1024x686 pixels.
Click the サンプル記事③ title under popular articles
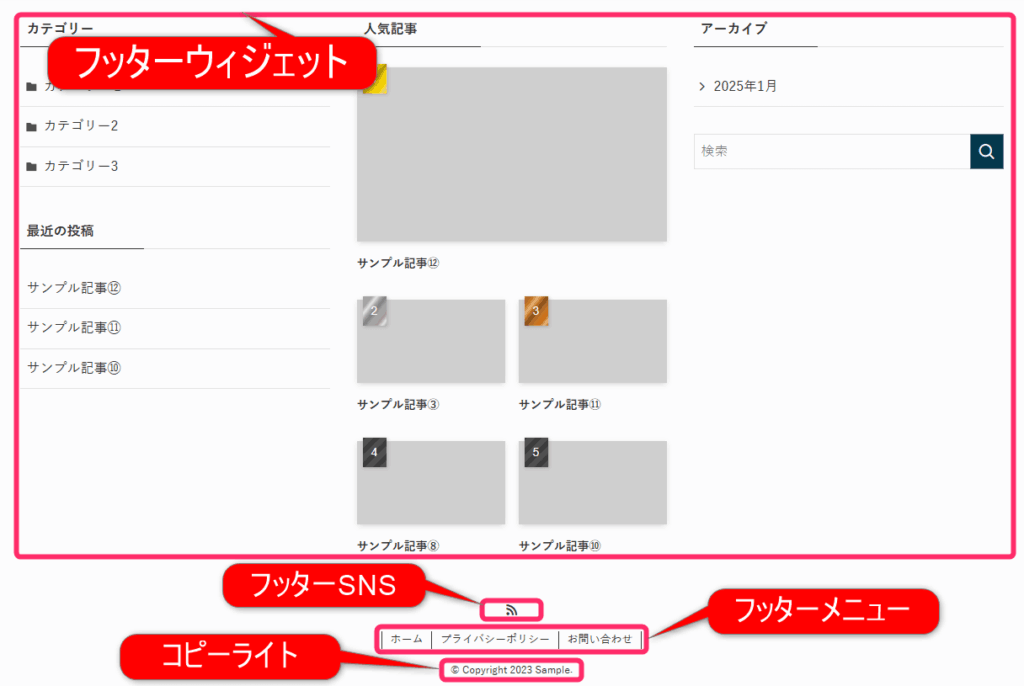pos(398,404)
